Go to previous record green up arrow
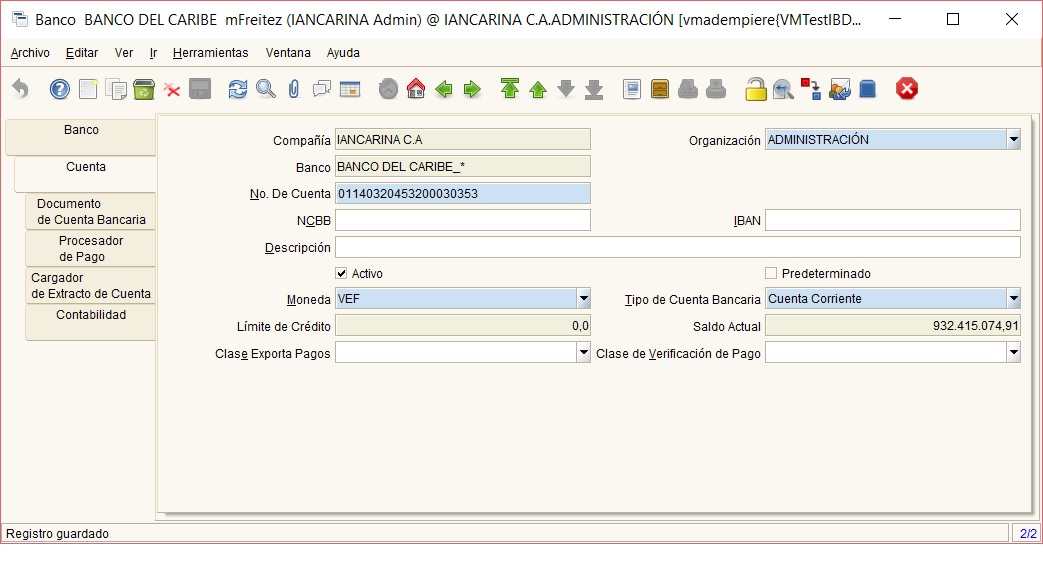 (537, 88)
